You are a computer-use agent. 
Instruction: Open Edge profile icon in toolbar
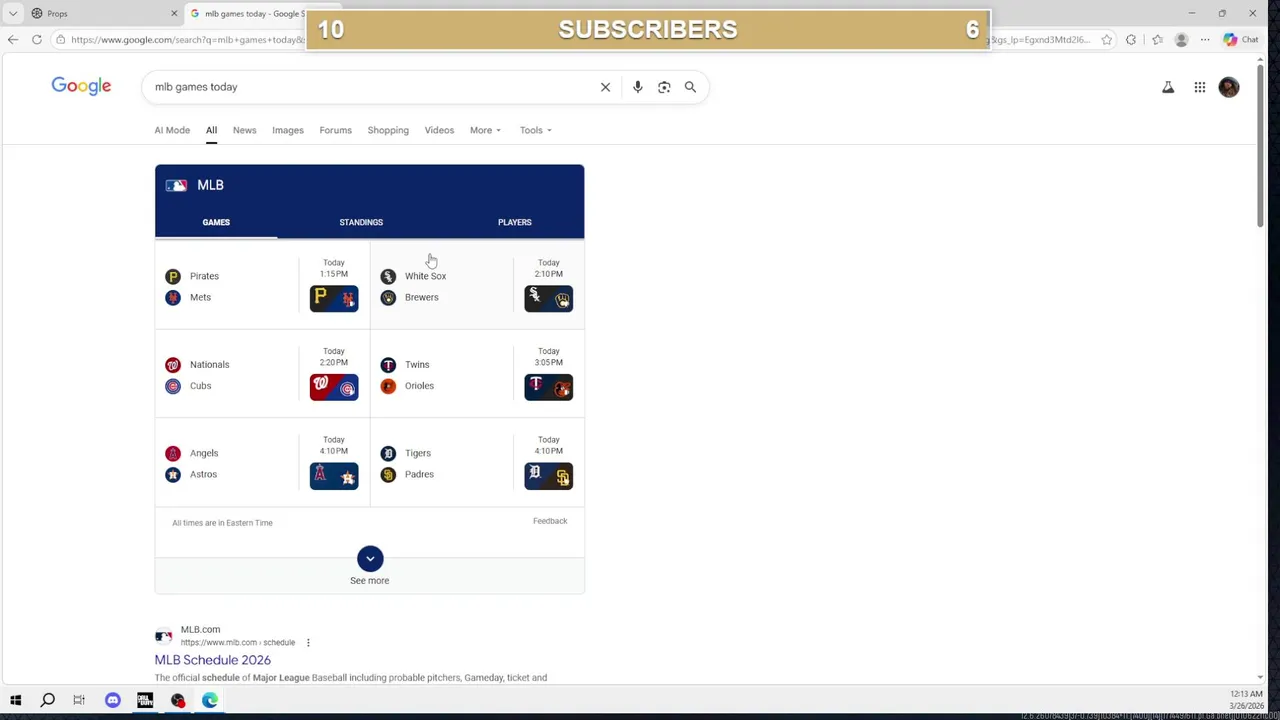click(1181, 40)
